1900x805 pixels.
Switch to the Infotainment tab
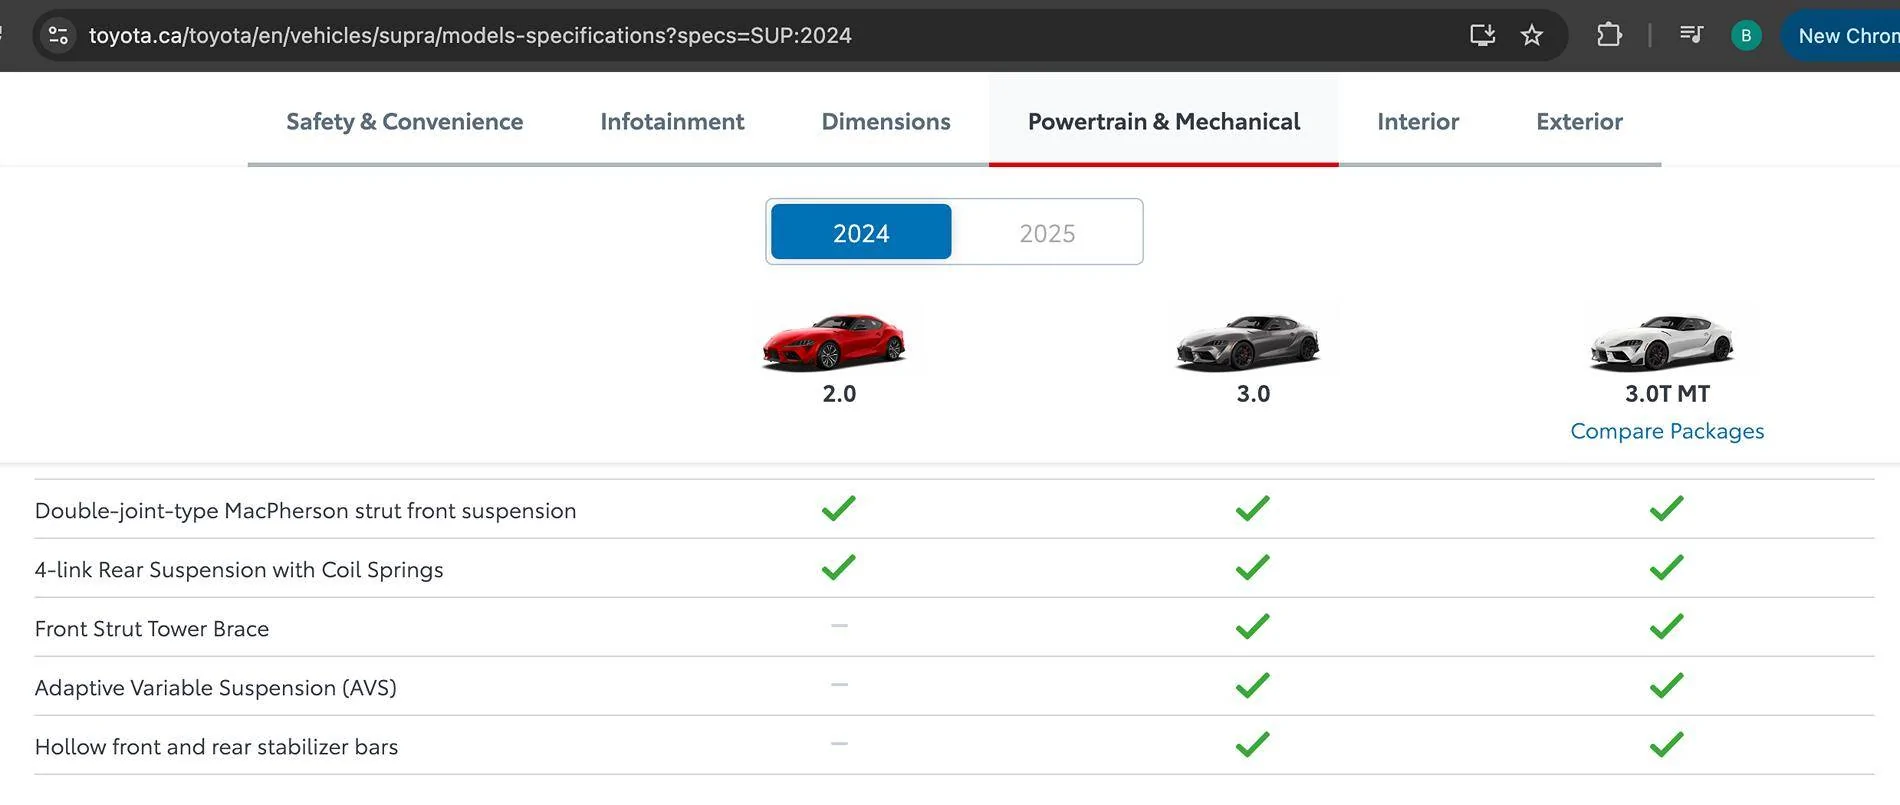click(672, 121)
